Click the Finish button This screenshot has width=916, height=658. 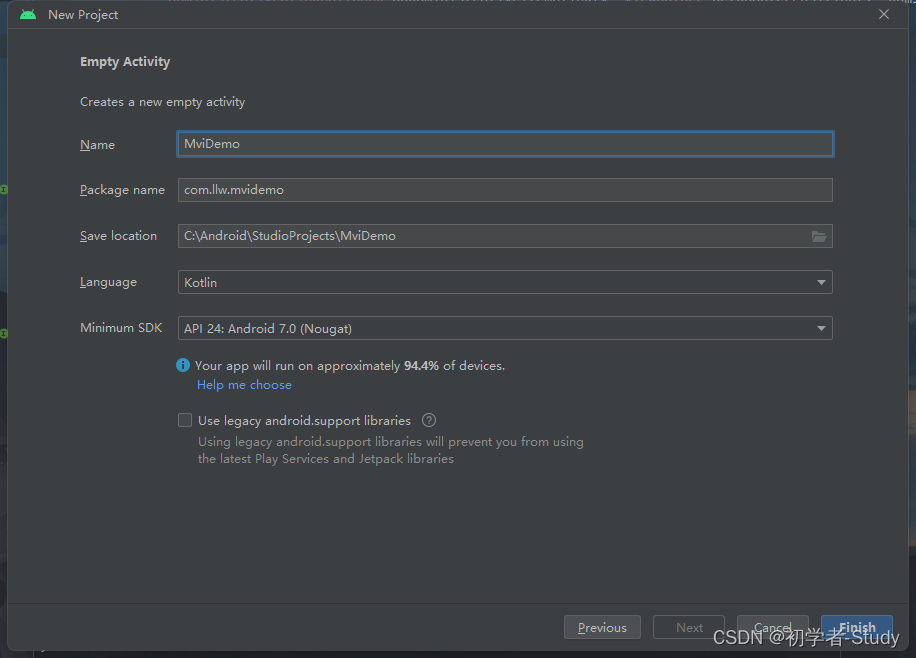pos(857,628)
